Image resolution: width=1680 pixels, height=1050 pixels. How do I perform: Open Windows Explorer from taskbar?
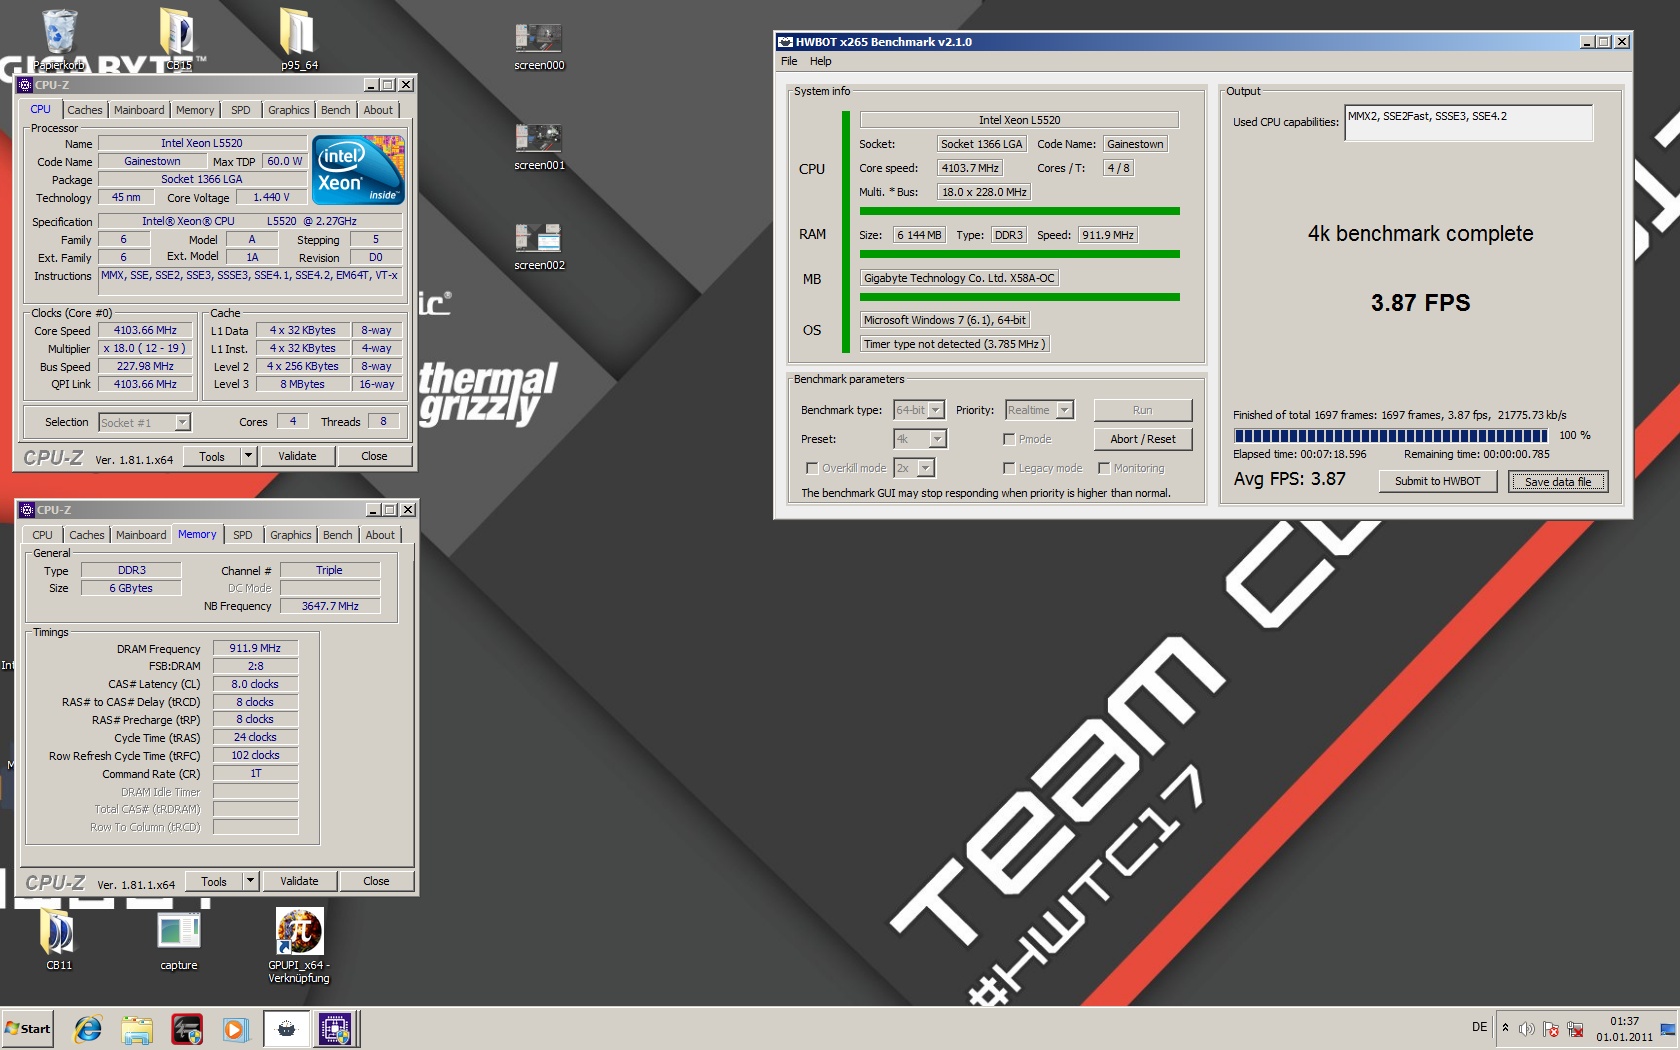pyautogui.click(x=137, y=1028)
